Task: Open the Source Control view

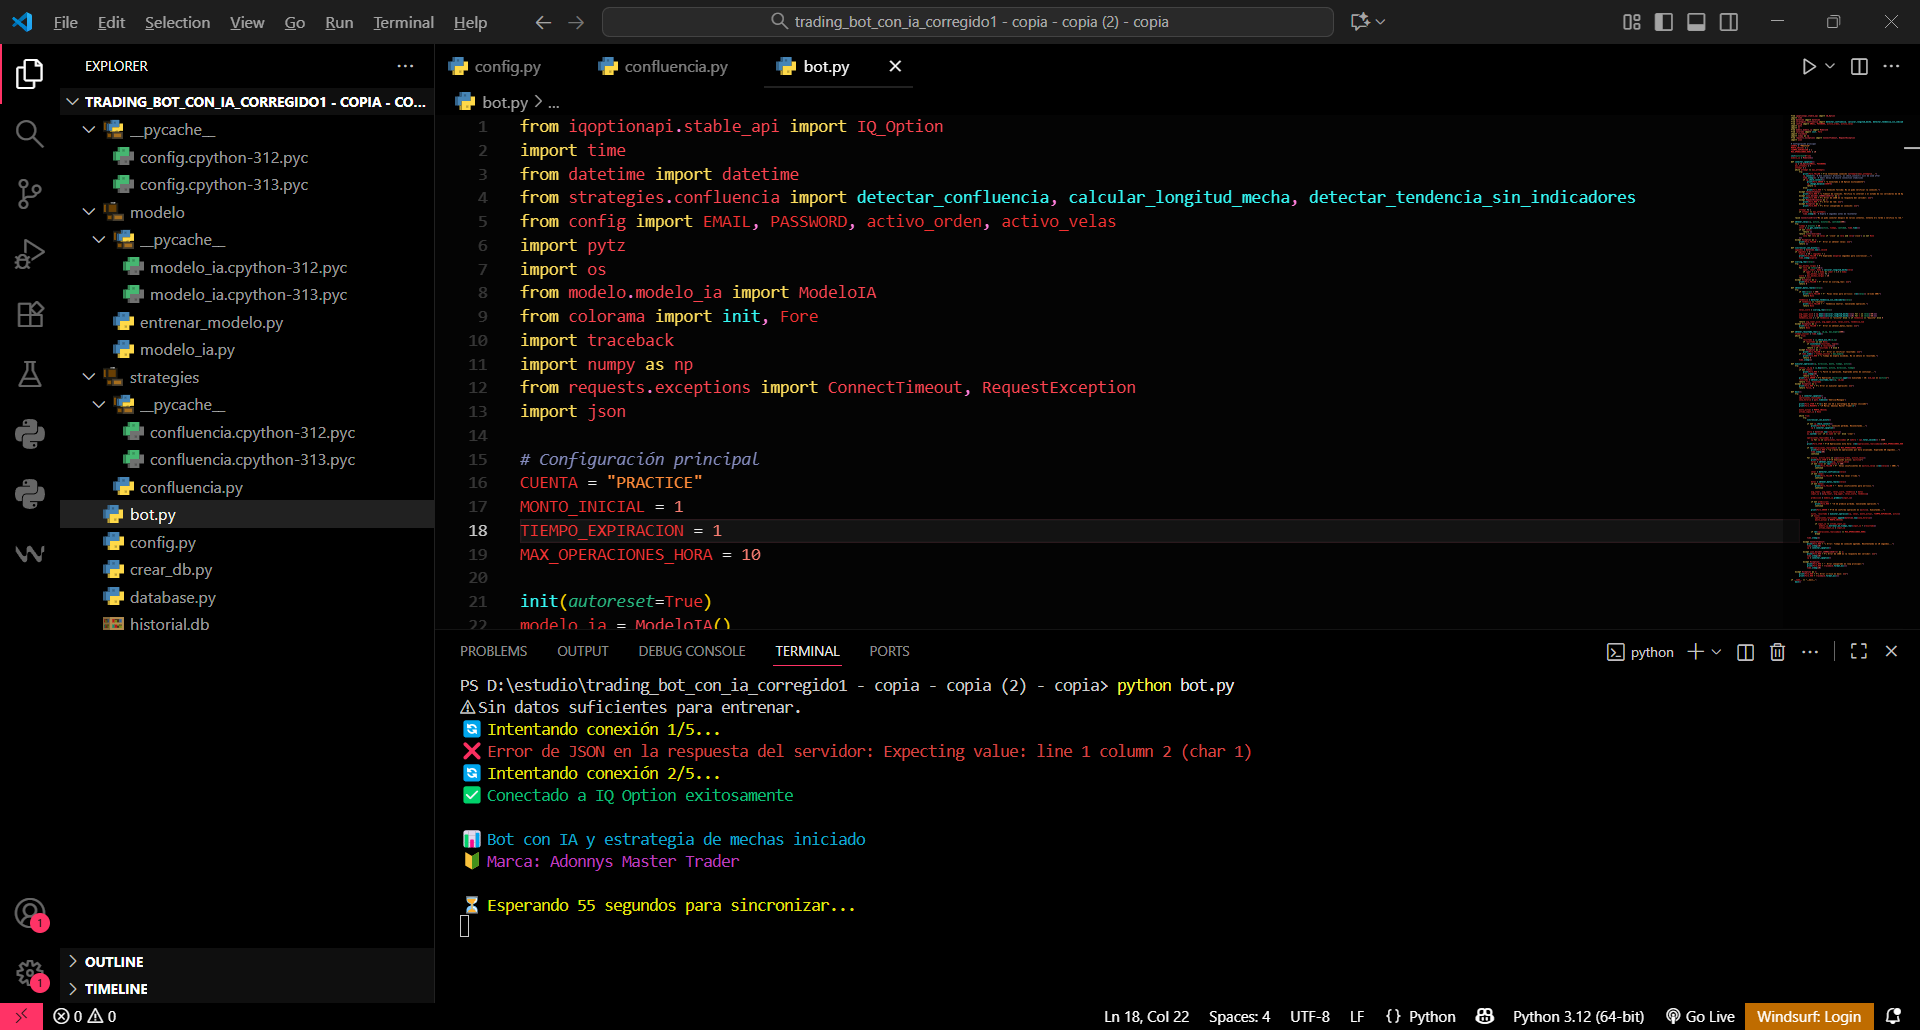Action: pos(29,194)
